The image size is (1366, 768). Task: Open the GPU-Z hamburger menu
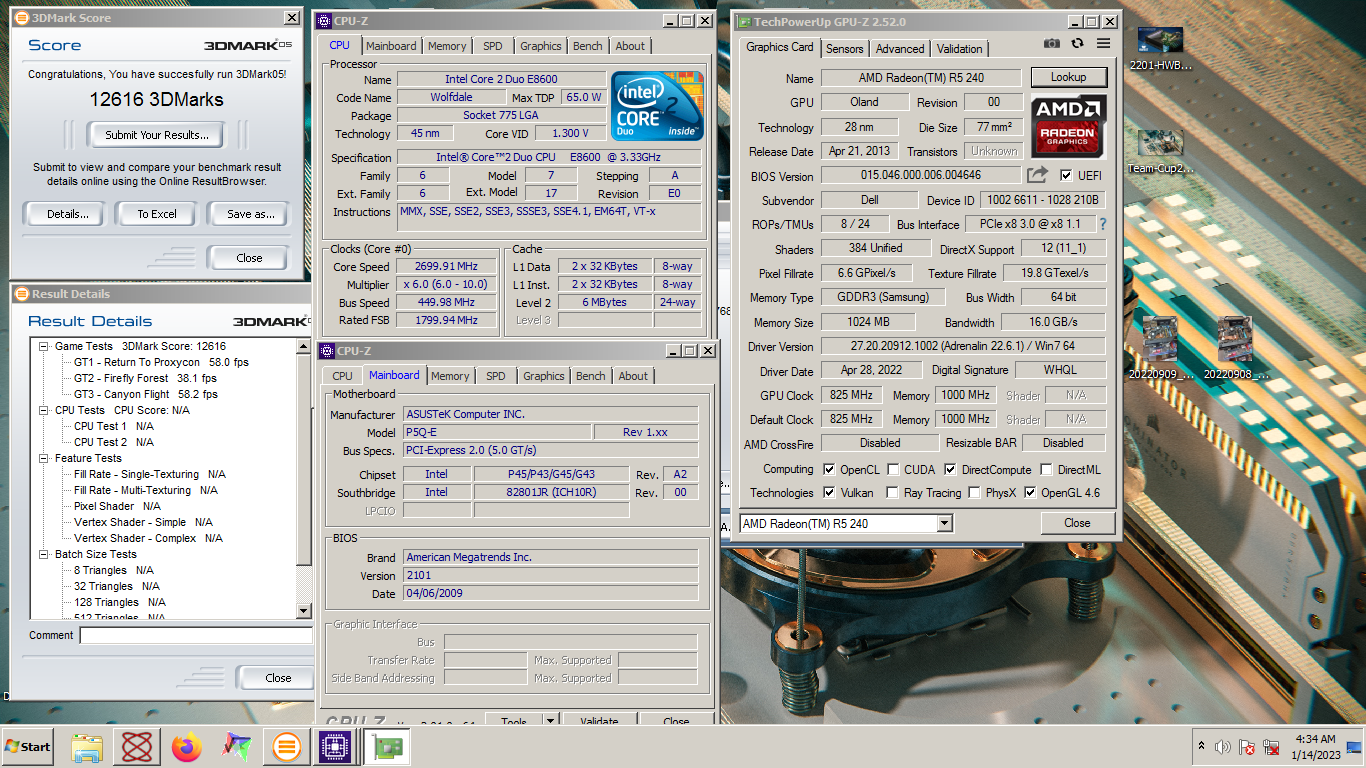tap(1103, 43)
